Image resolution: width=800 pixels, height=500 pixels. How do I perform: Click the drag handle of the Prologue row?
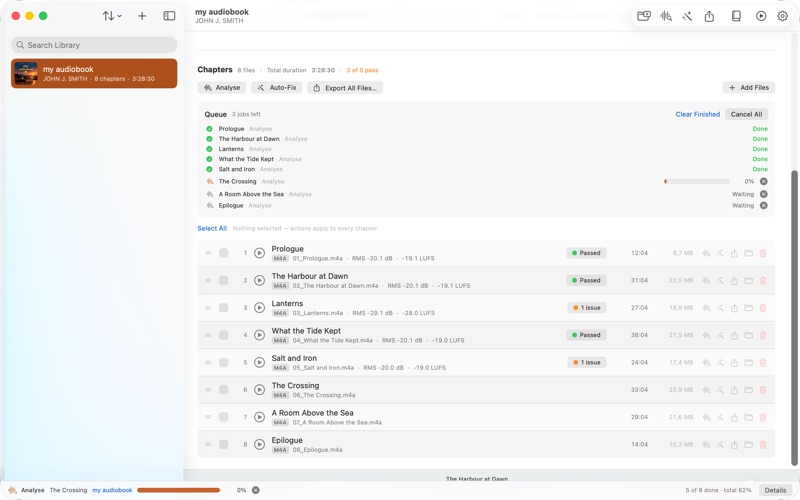208,253
